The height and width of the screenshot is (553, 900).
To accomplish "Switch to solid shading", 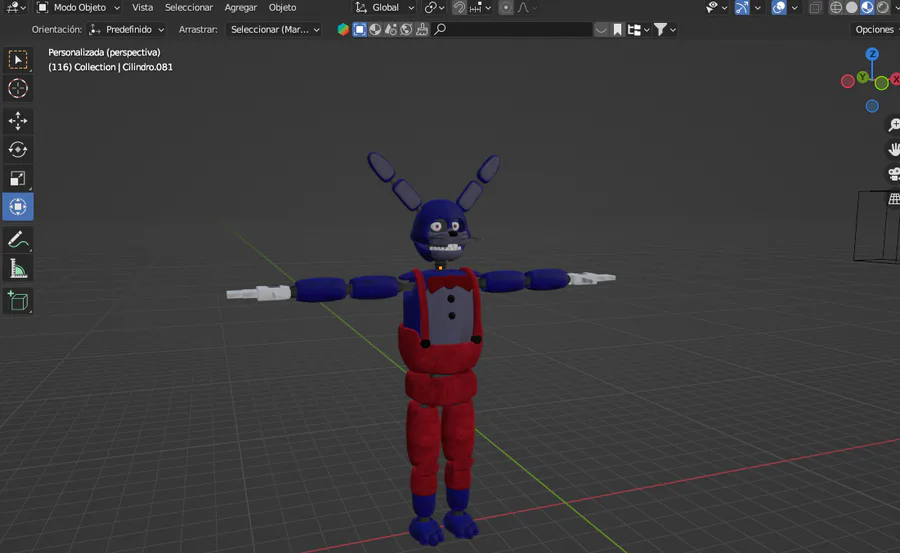I will tap(852, 7).
